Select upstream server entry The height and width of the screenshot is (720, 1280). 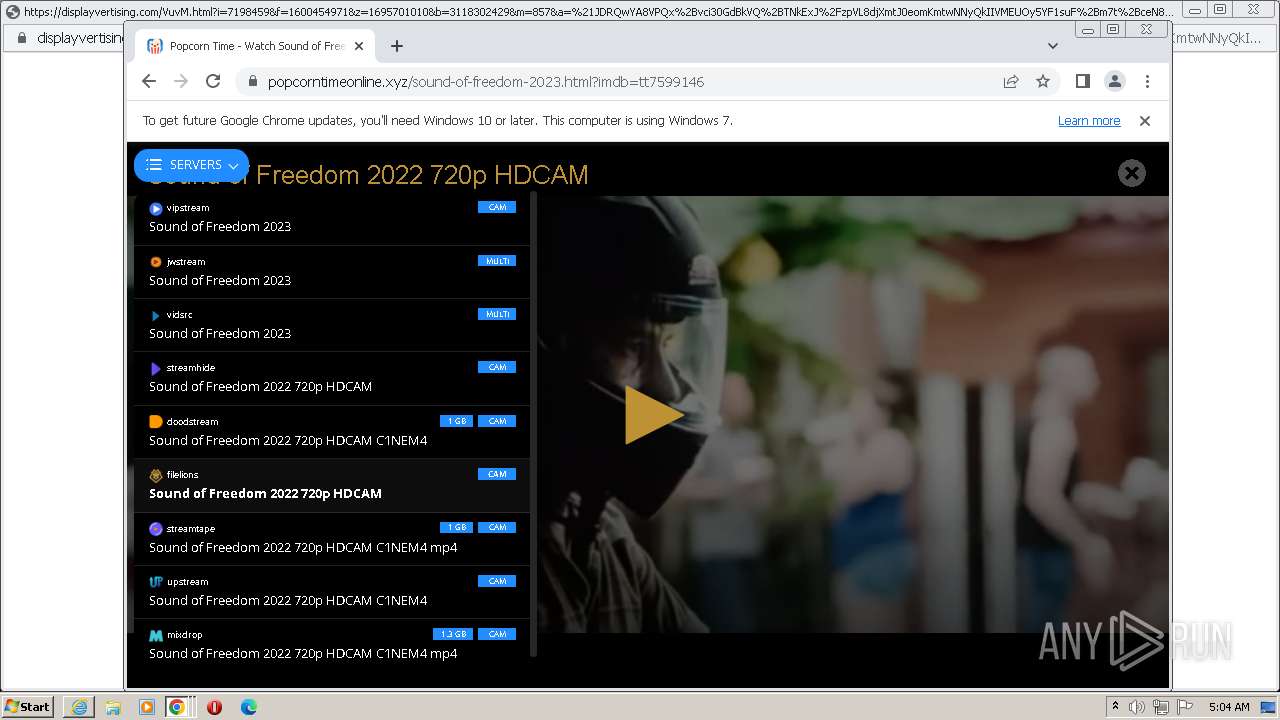click(332, 592)
